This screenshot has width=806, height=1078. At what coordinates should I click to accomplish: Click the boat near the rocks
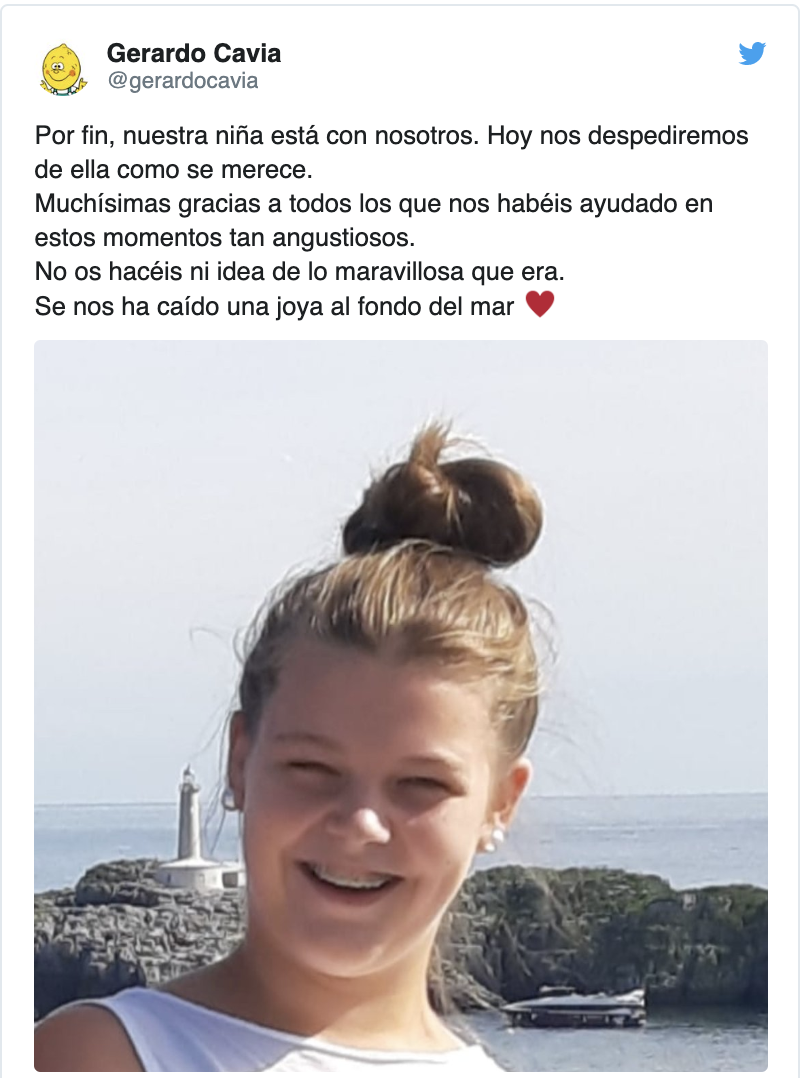(574, 1008)
